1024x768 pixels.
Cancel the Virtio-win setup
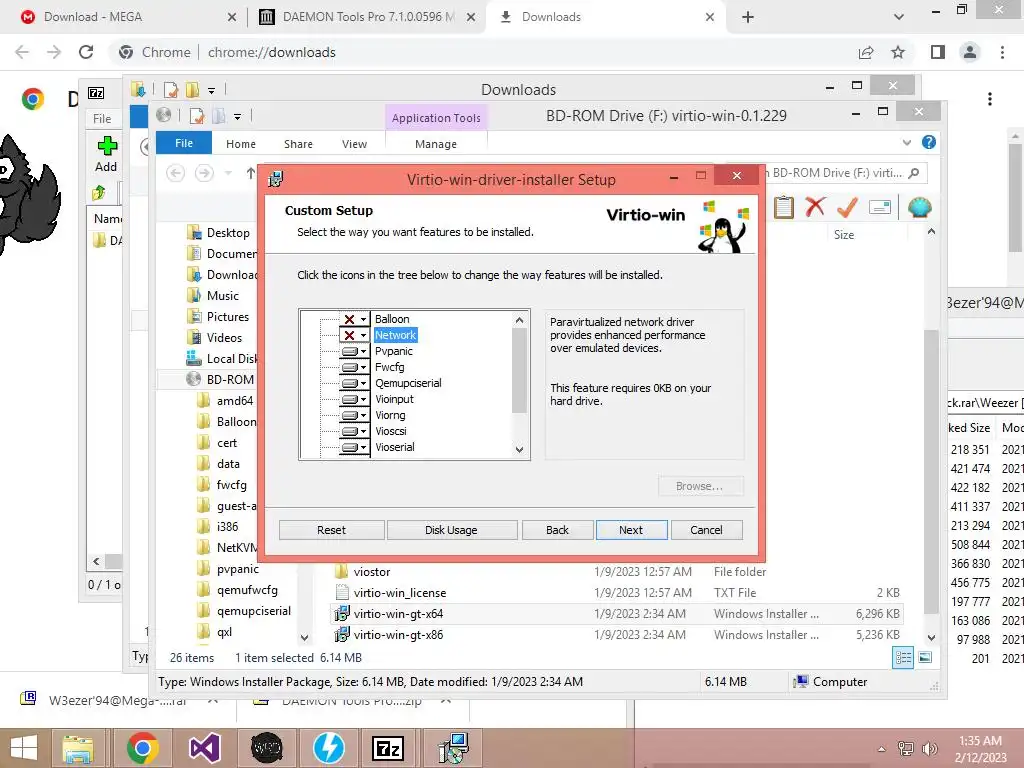706,530
